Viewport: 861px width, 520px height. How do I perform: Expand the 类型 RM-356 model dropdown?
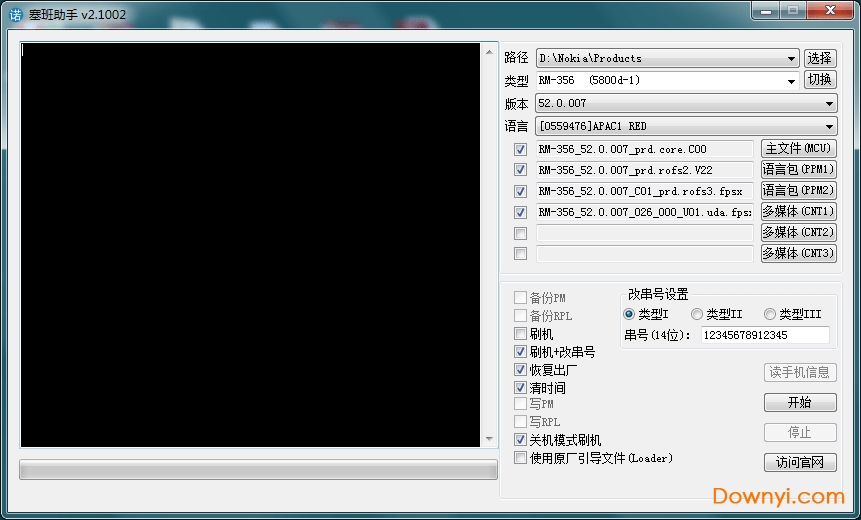[x=792, y=81]
